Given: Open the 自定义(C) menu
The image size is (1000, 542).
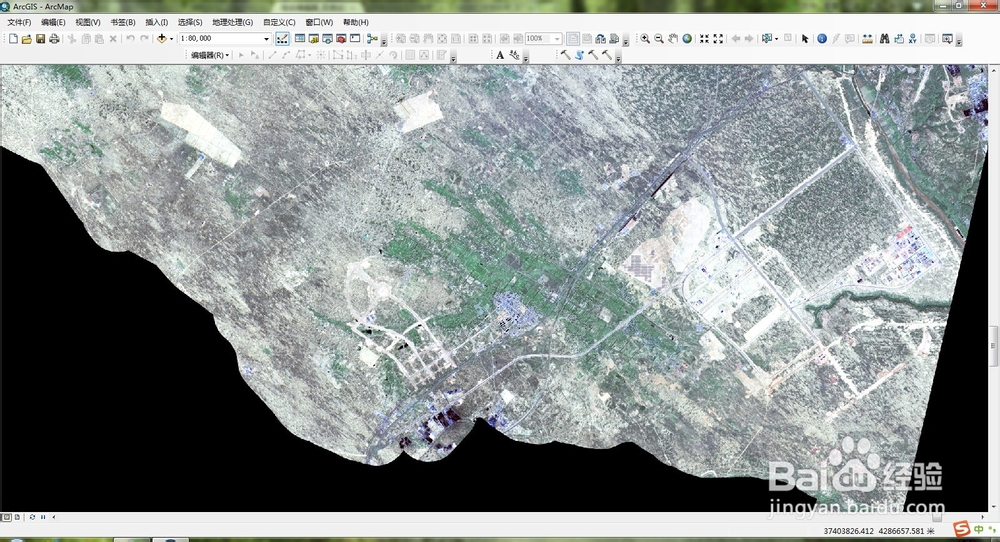Looking at the screenshot, I should tap(279, 22).
